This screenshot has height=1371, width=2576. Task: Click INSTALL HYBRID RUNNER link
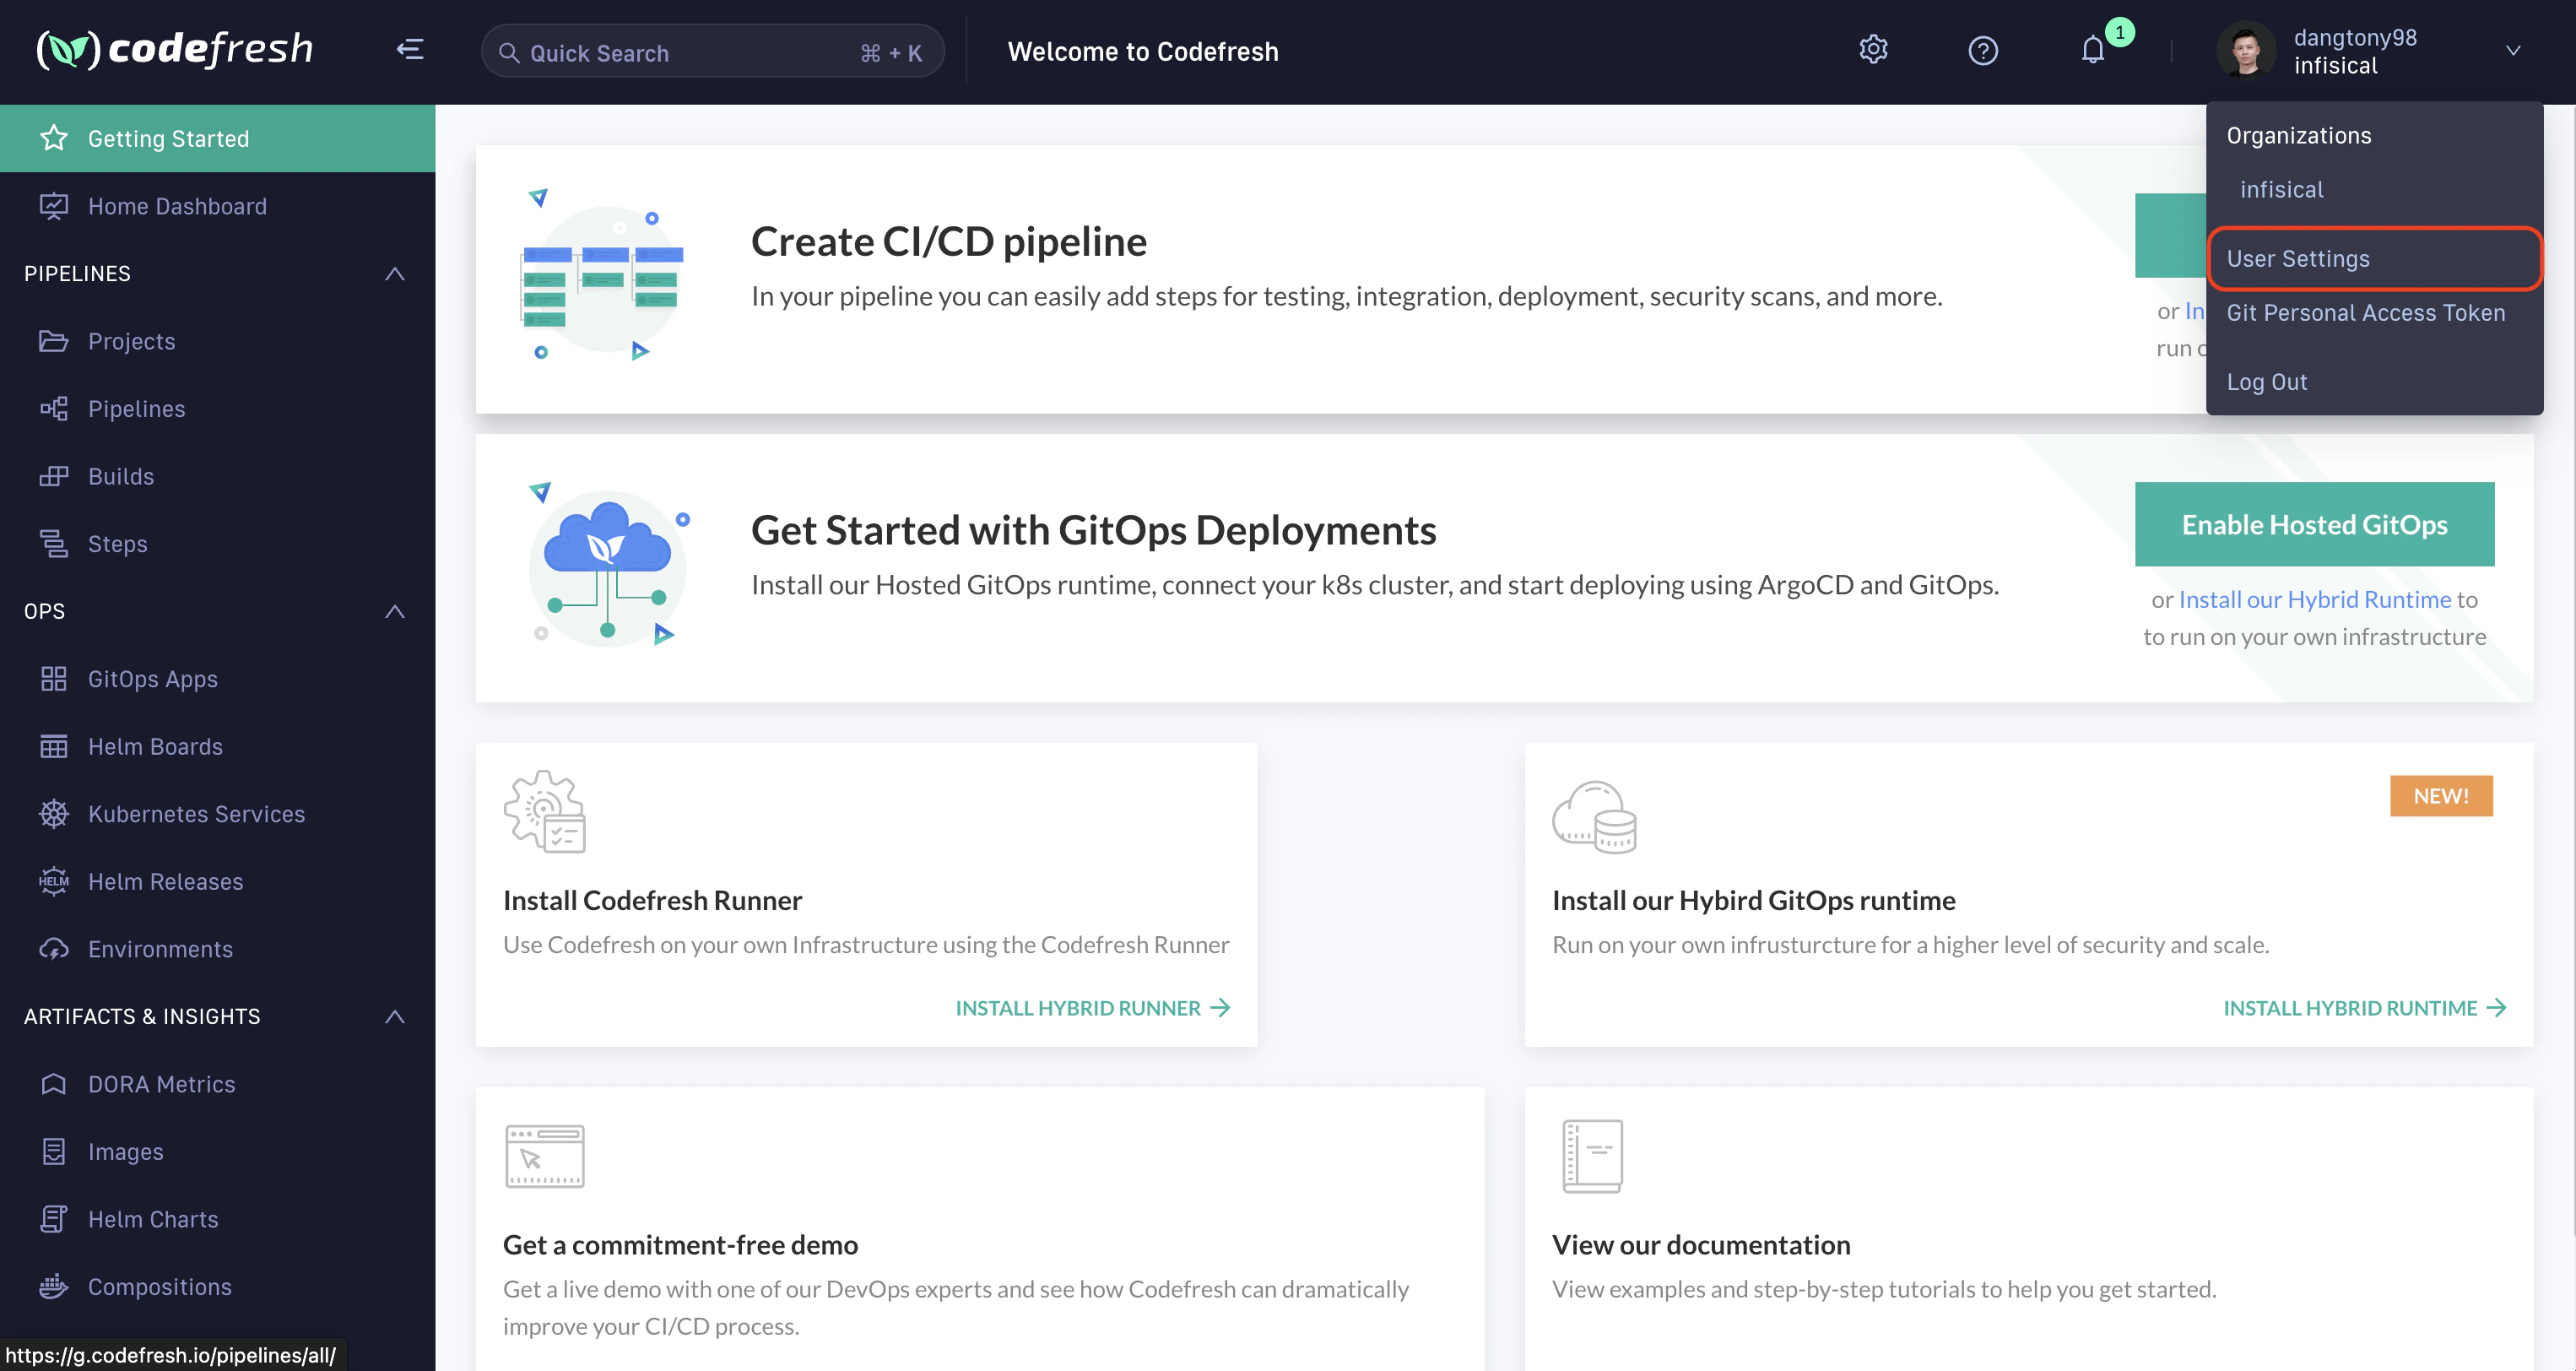click(1092, 1007)
